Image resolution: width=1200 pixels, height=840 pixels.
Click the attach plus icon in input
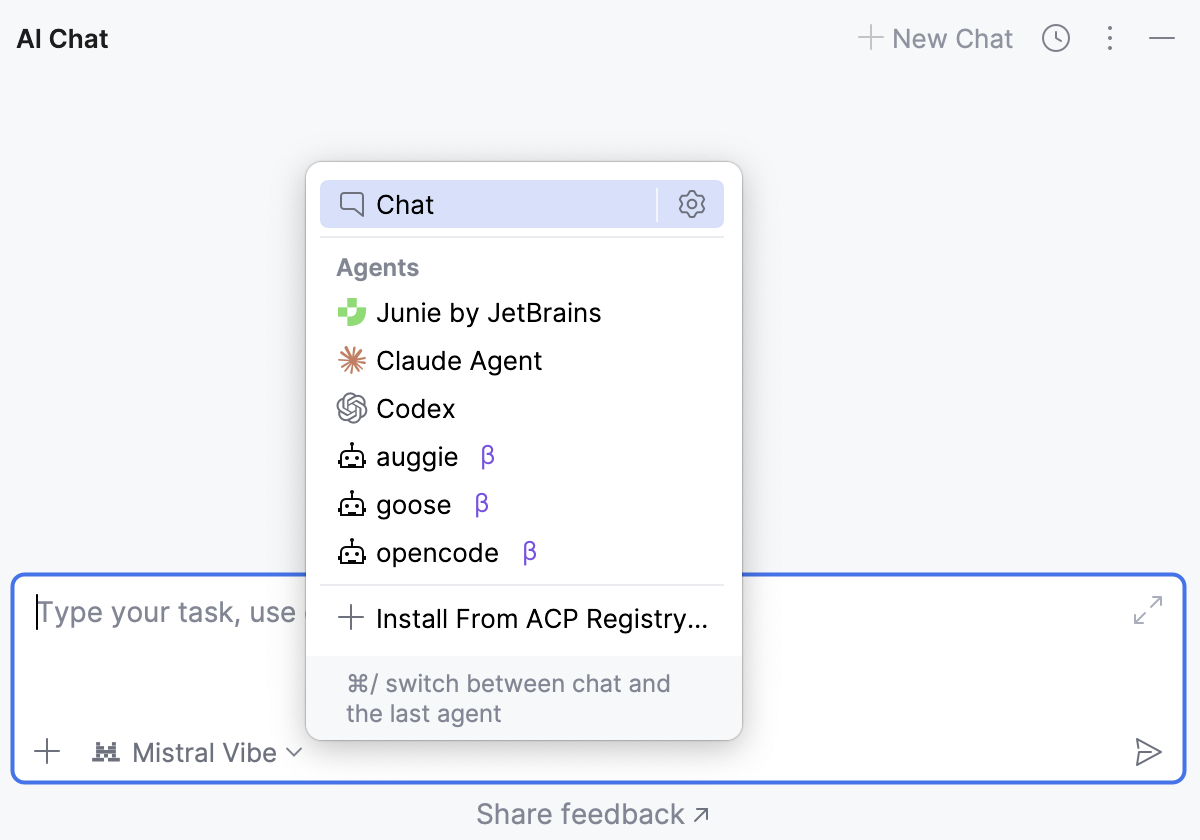(x=47, y=752)
